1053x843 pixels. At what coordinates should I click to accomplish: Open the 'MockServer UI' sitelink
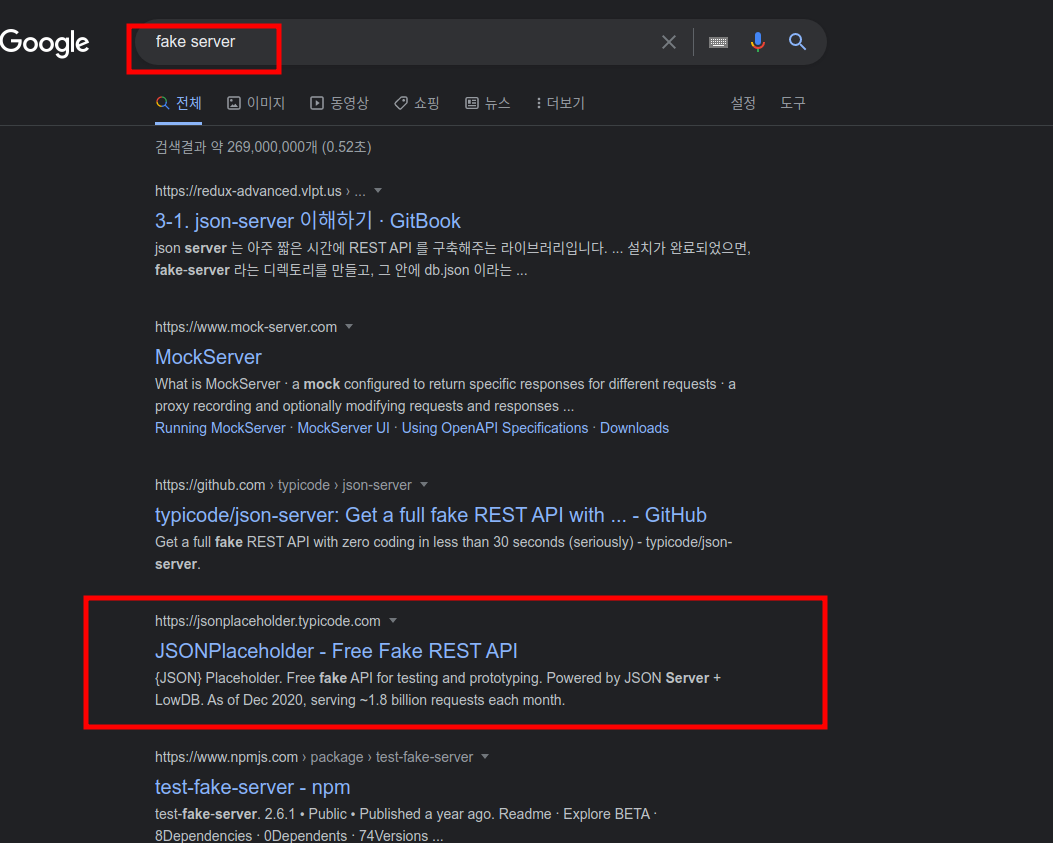click(343, 428)
